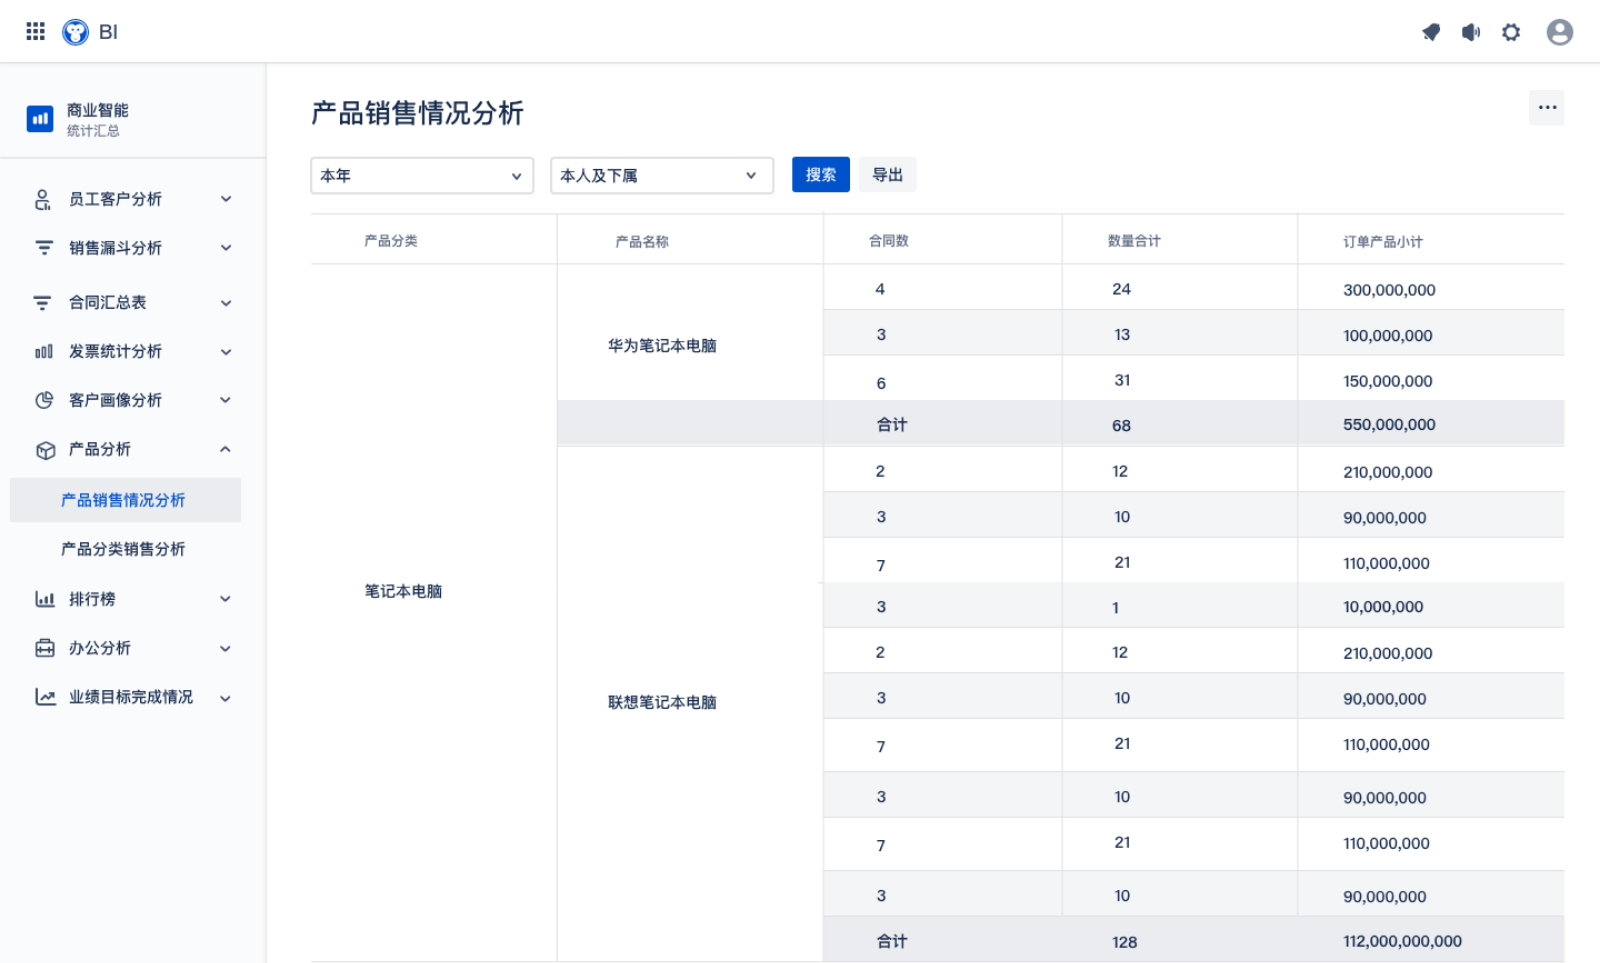Click the 数量合计 column header
Viewport: 1600px width, 963px height.
(1134, 241)
